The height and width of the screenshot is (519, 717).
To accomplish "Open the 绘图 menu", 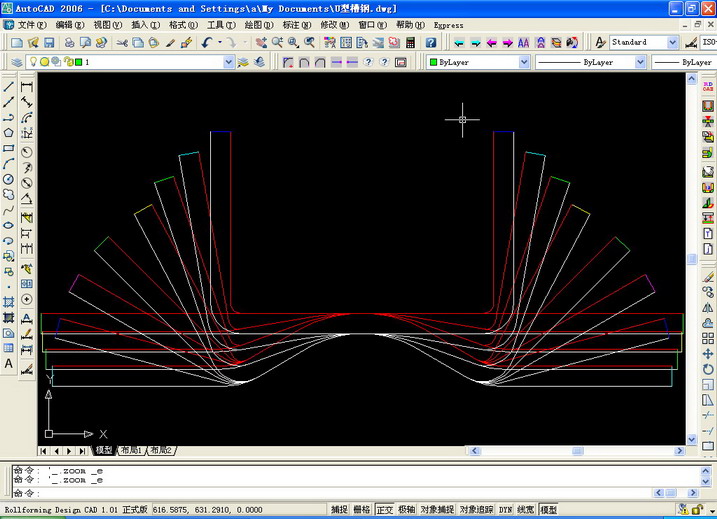I will coord(259,25).
